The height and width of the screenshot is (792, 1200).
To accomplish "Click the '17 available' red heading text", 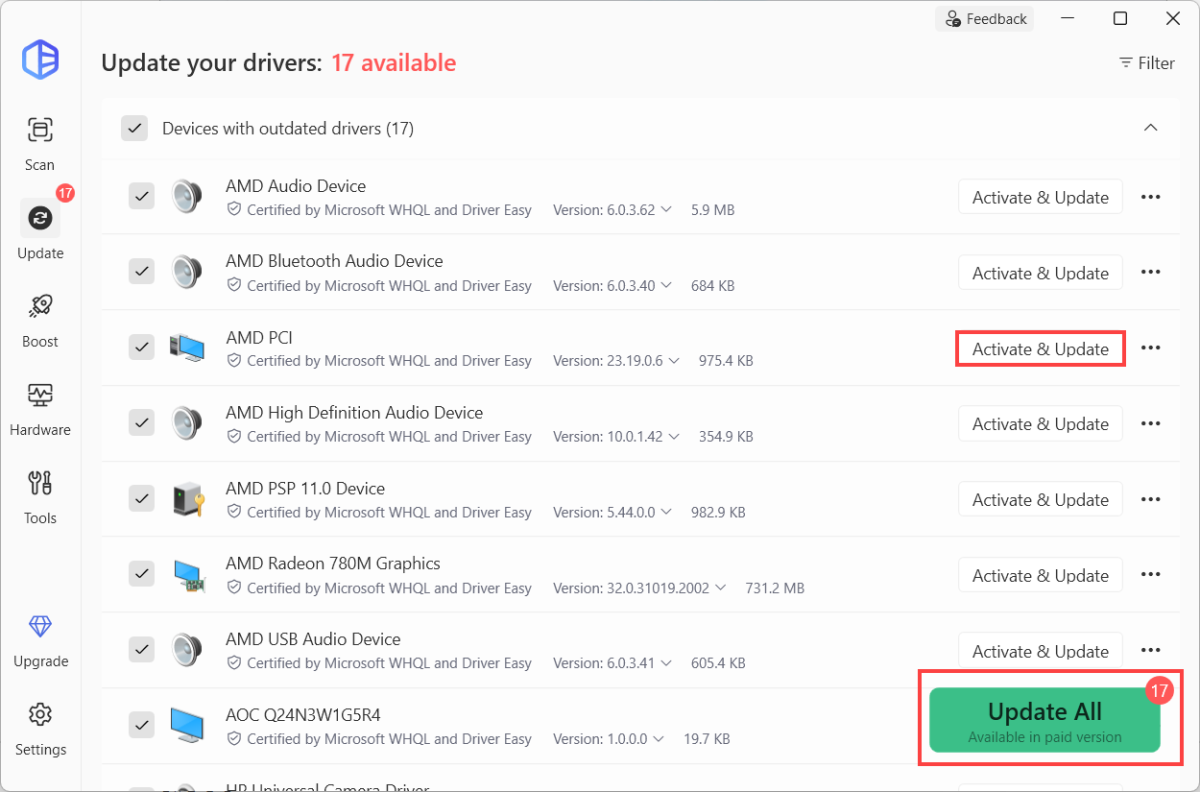I will (393, 63).
